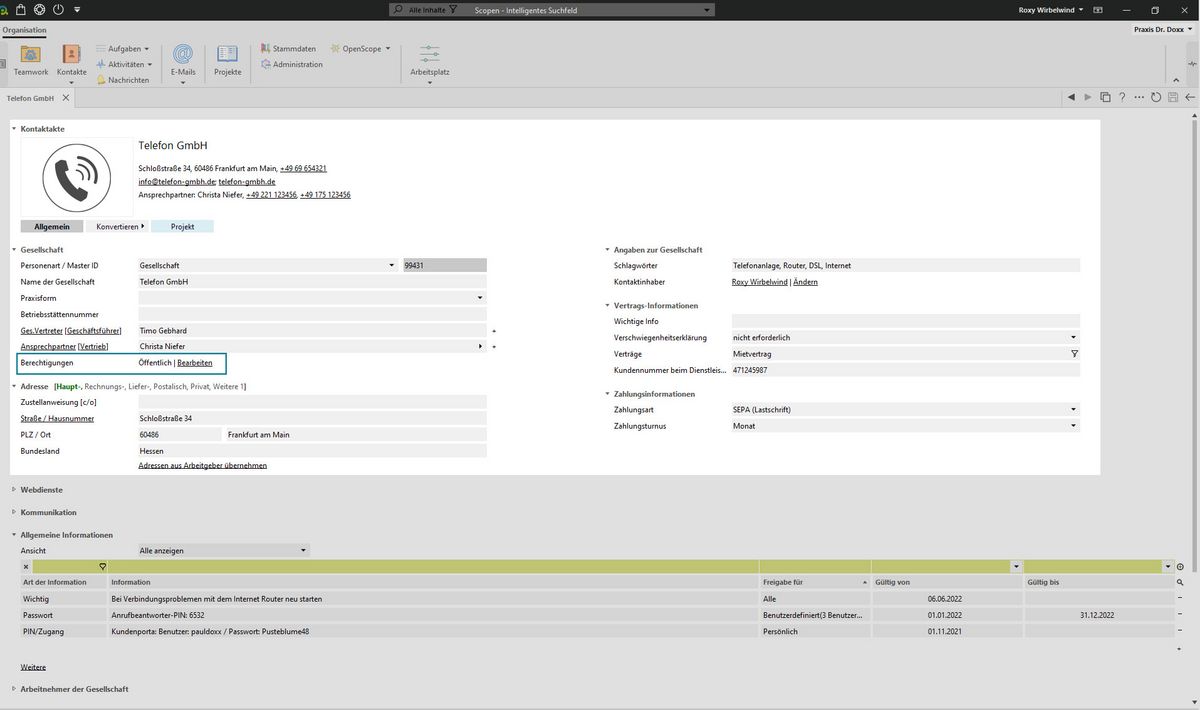This screenshot has width=1200, height=710.
Task: Open Stammdaten in the ribbon
Action: pyautogui.click(x=288, y=48)
